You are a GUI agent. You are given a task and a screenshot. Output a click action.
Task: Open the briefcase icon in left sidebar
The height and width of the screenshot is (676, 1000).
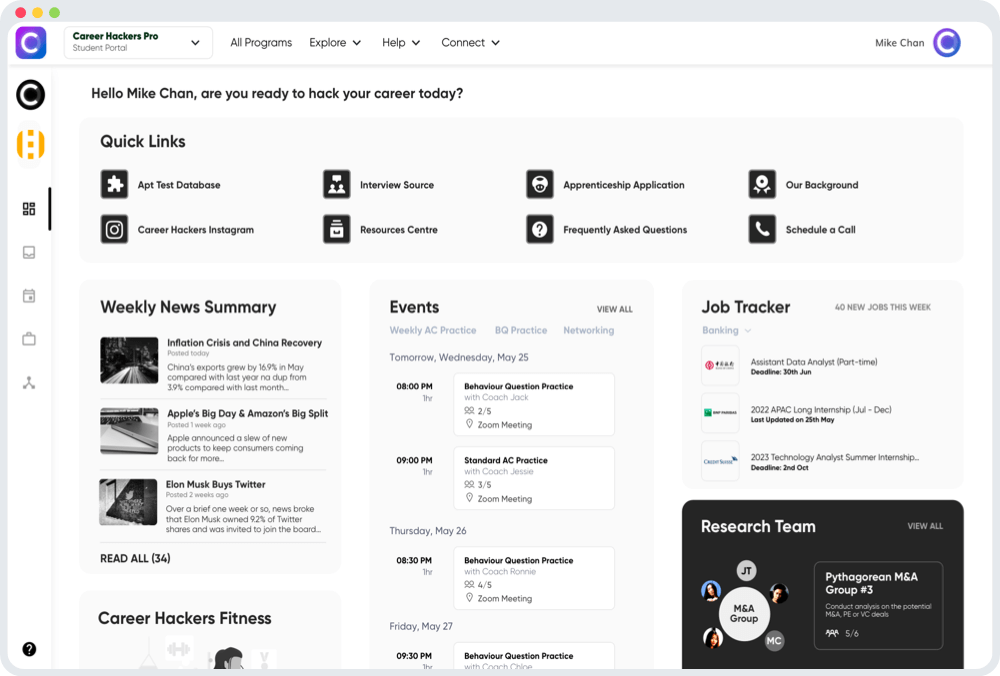29,339
